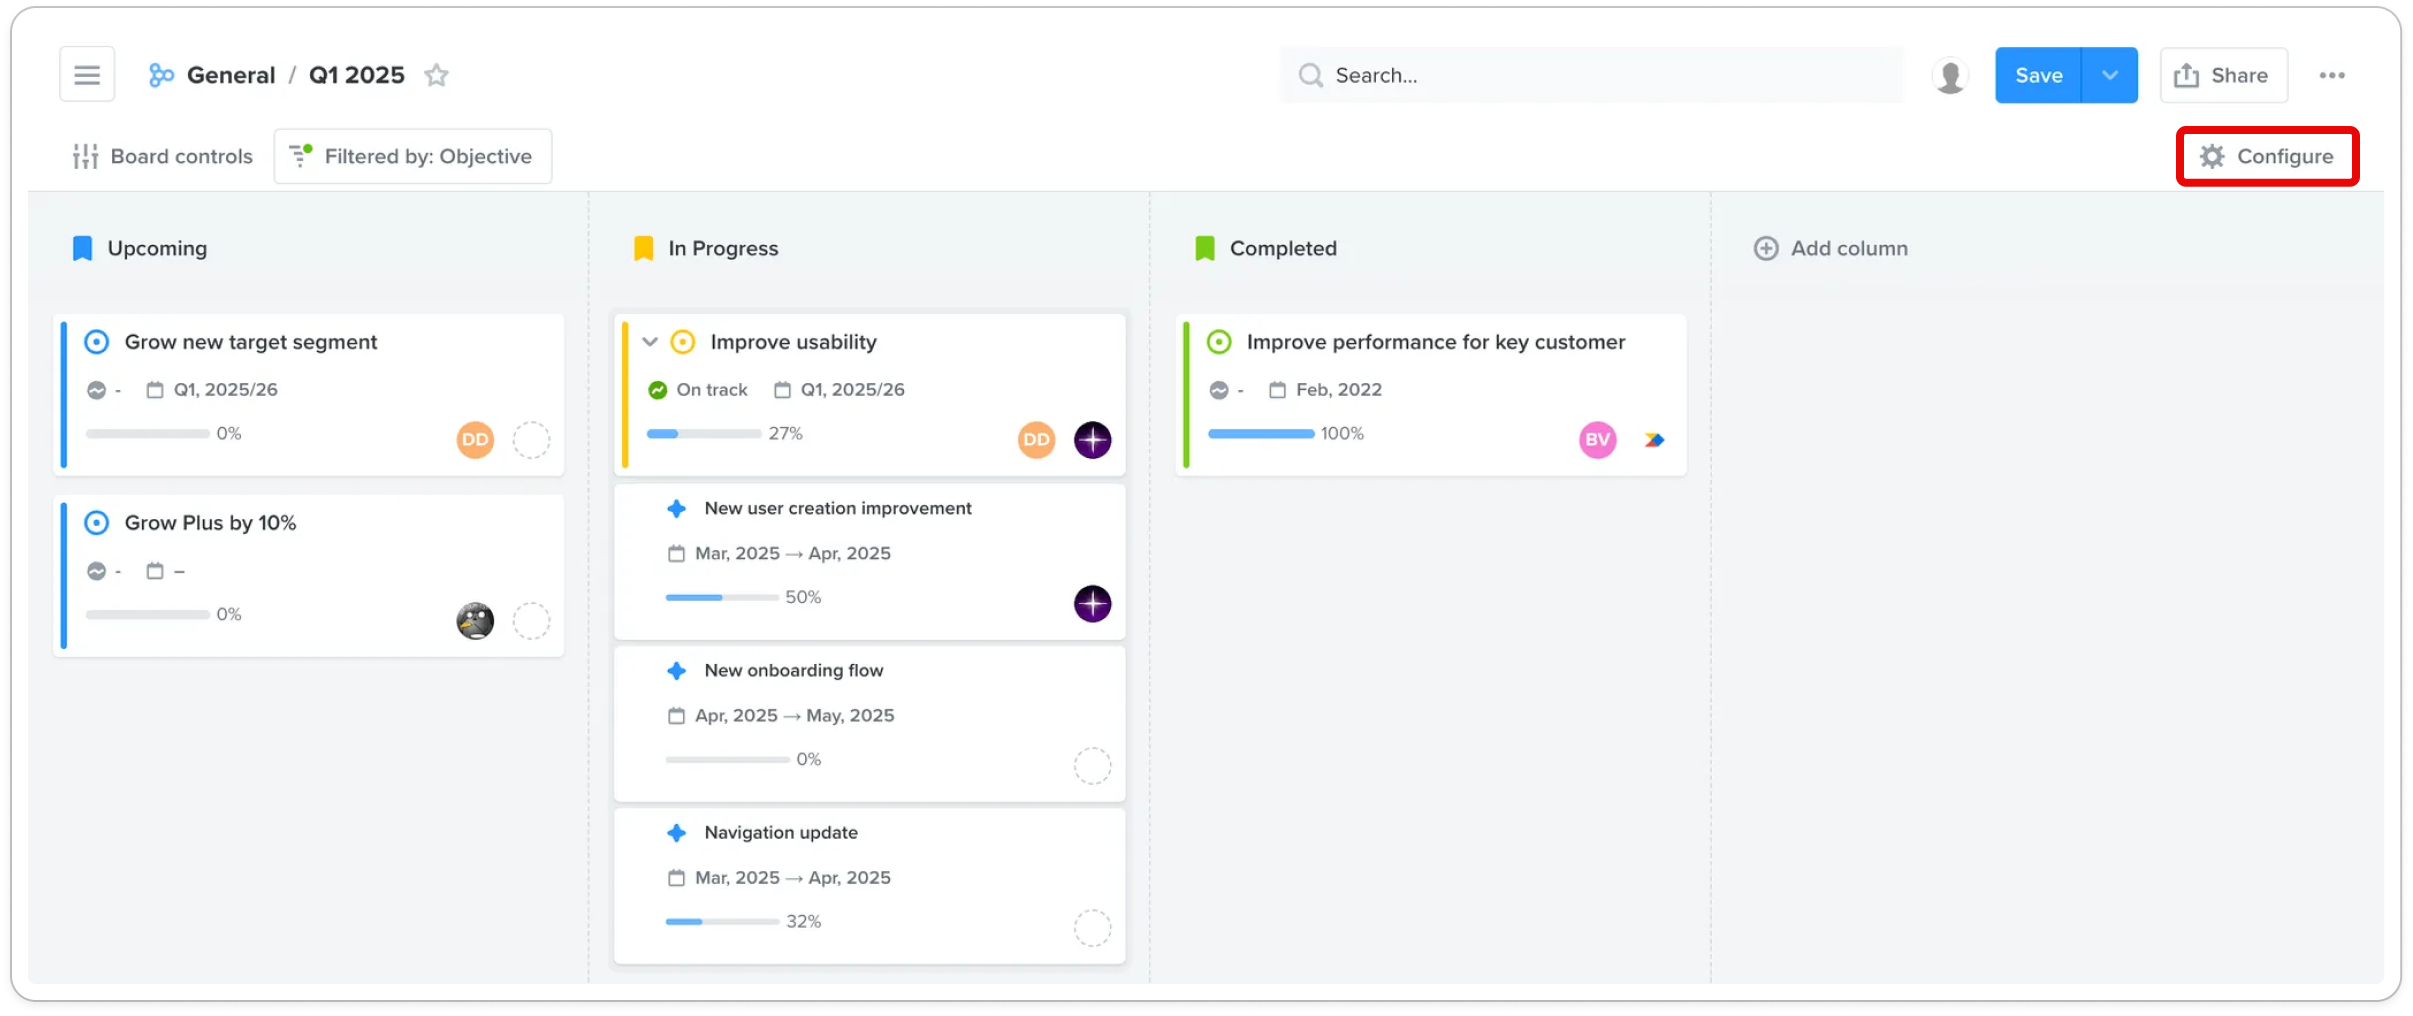This screenshot has height=1016, width=2413.
Task: Click purple avatar on New user creation improvement
Action: [1093, 604]
